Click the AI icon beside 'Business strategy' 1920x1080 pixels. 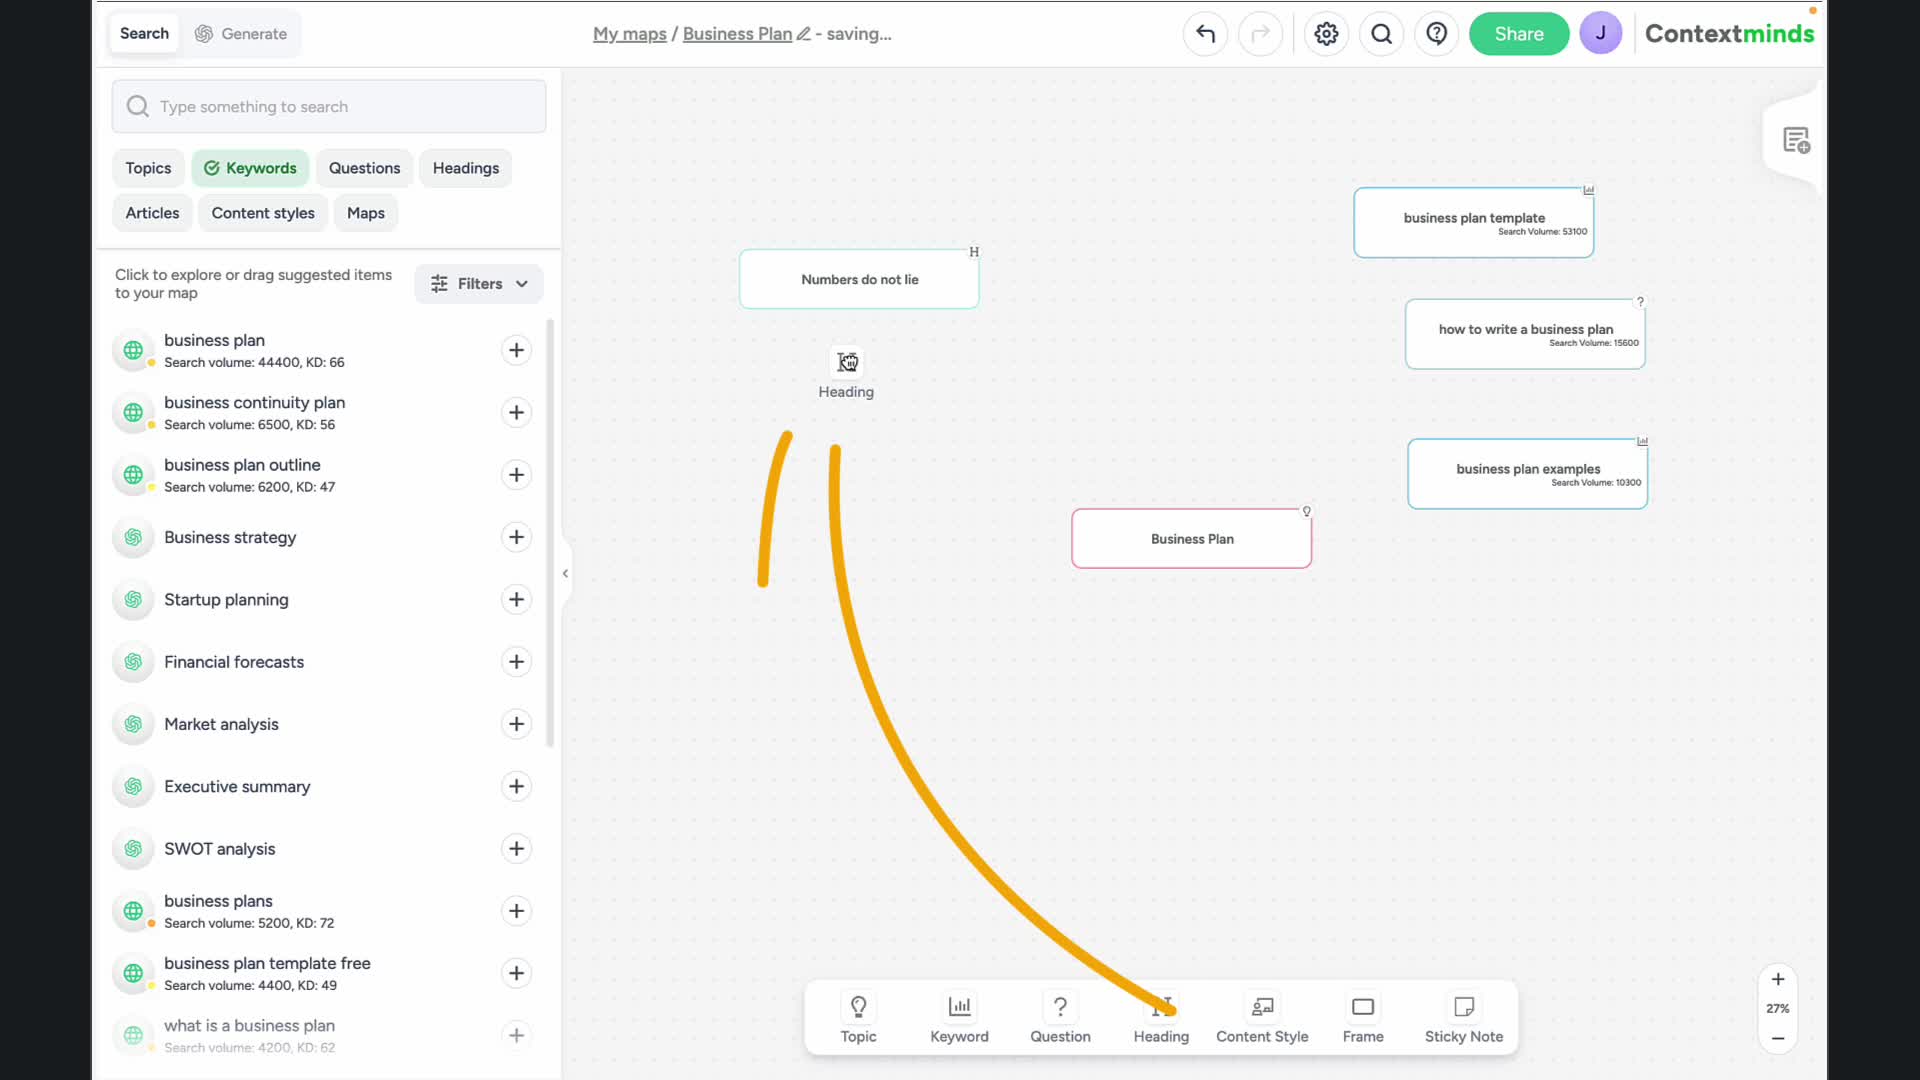coord(133,537)
